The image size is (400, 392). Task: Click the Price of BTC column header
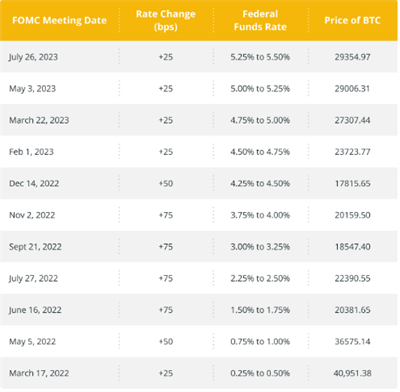coord(352,20)
